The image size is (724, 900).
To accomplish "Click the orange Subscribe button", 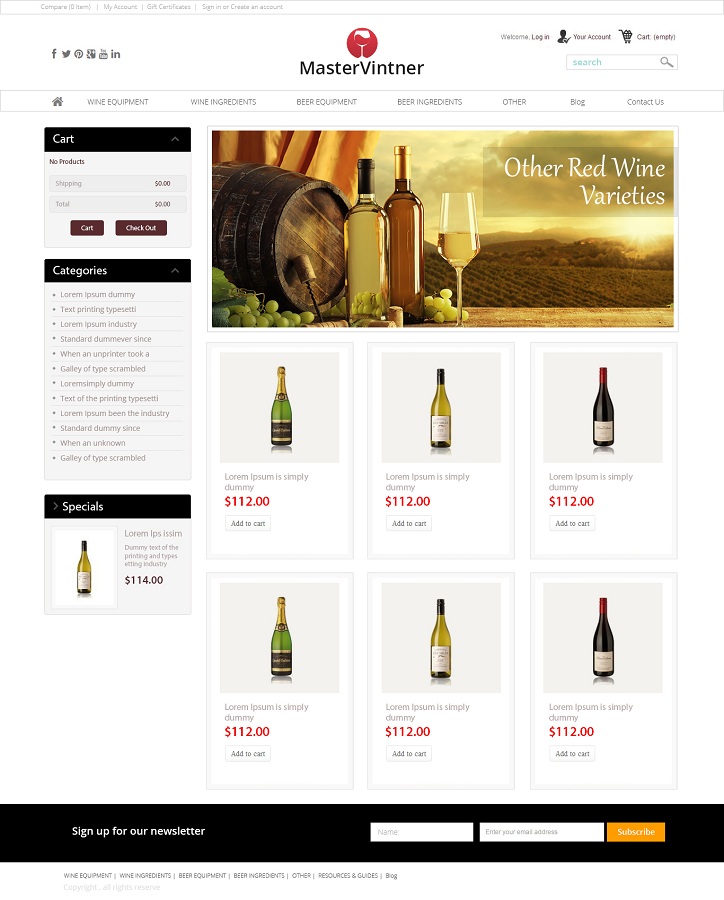I will tap(636, 832).
